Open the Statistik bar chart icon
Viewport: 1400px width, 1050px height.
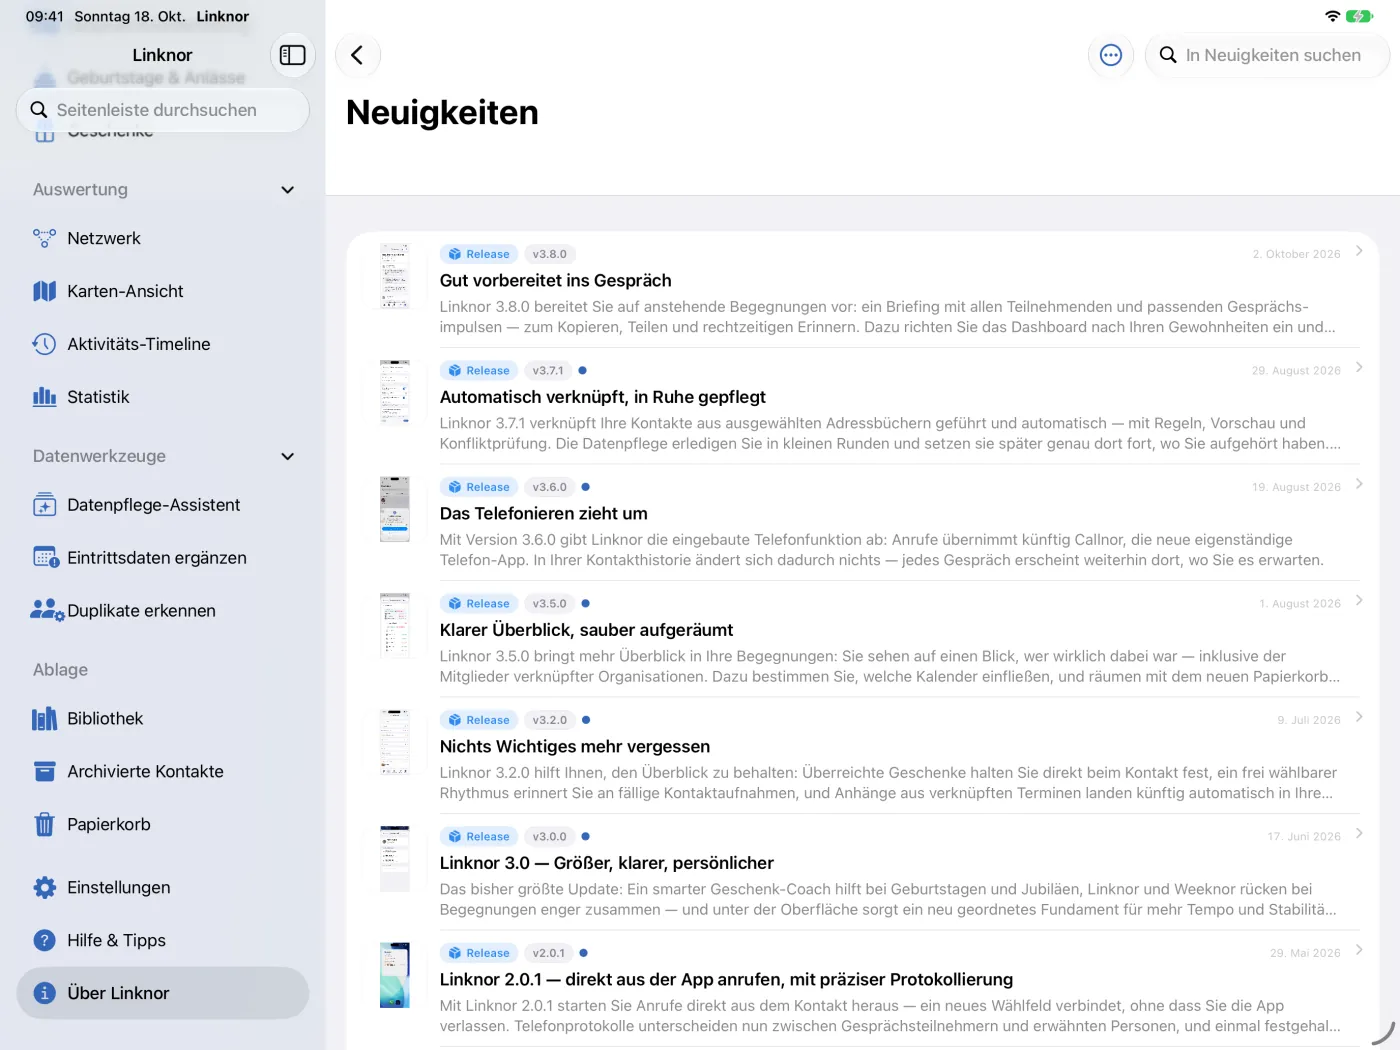pyautogui.click(x=44, y=397)
